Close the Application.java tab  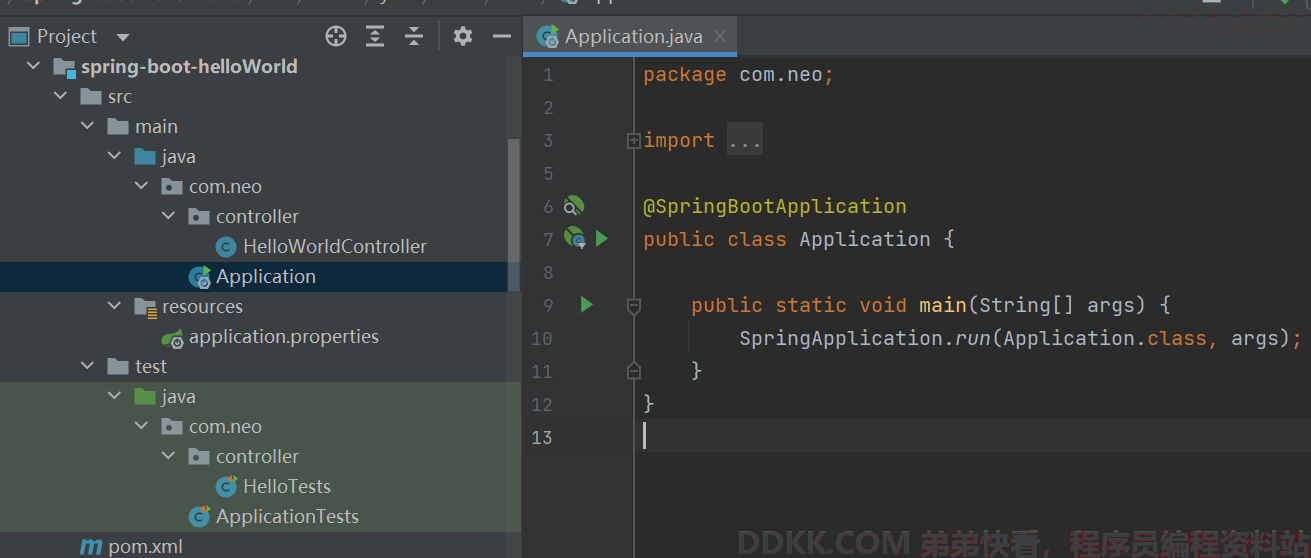(x=720, y=37)
